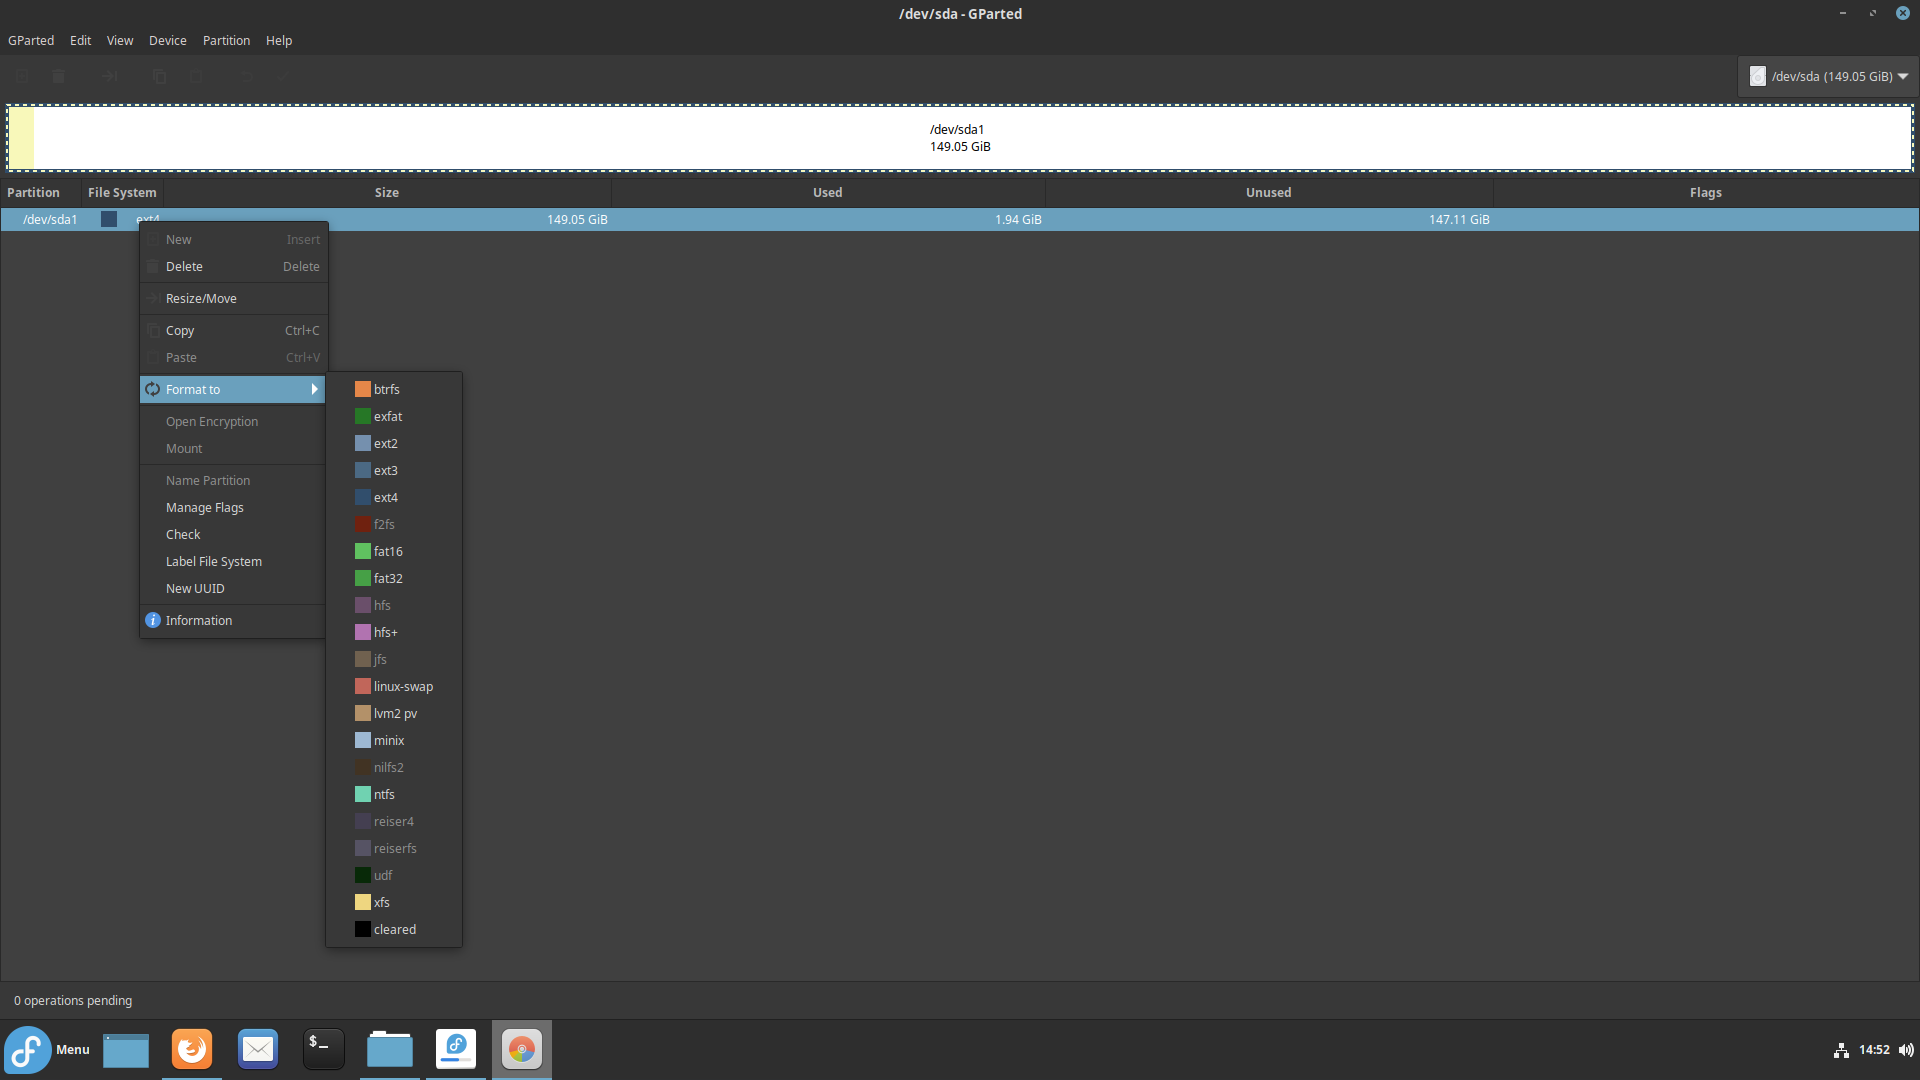
Task: Click the show desktop icon in taskbar
Action: click(126, 1050)
